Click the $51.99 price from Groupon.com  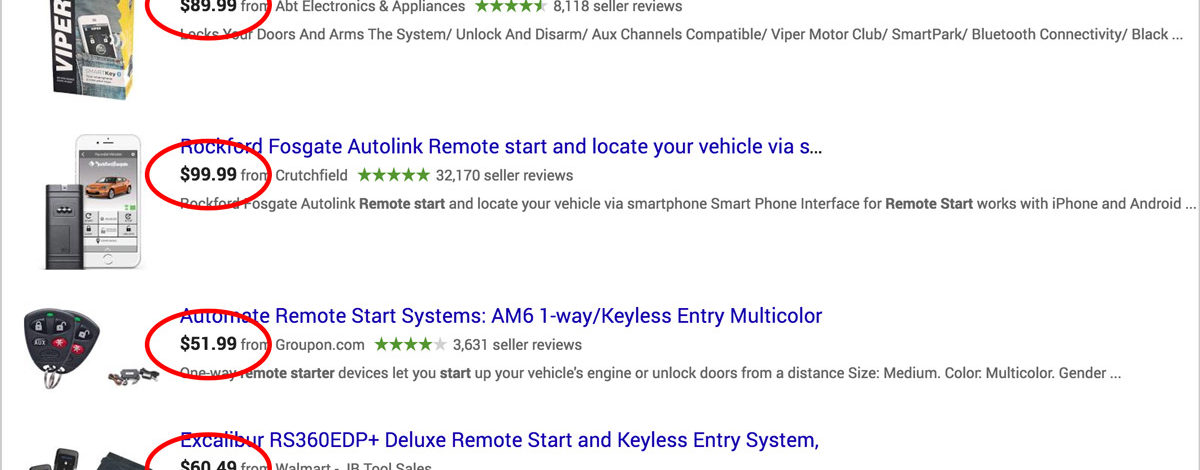[208, 344]
